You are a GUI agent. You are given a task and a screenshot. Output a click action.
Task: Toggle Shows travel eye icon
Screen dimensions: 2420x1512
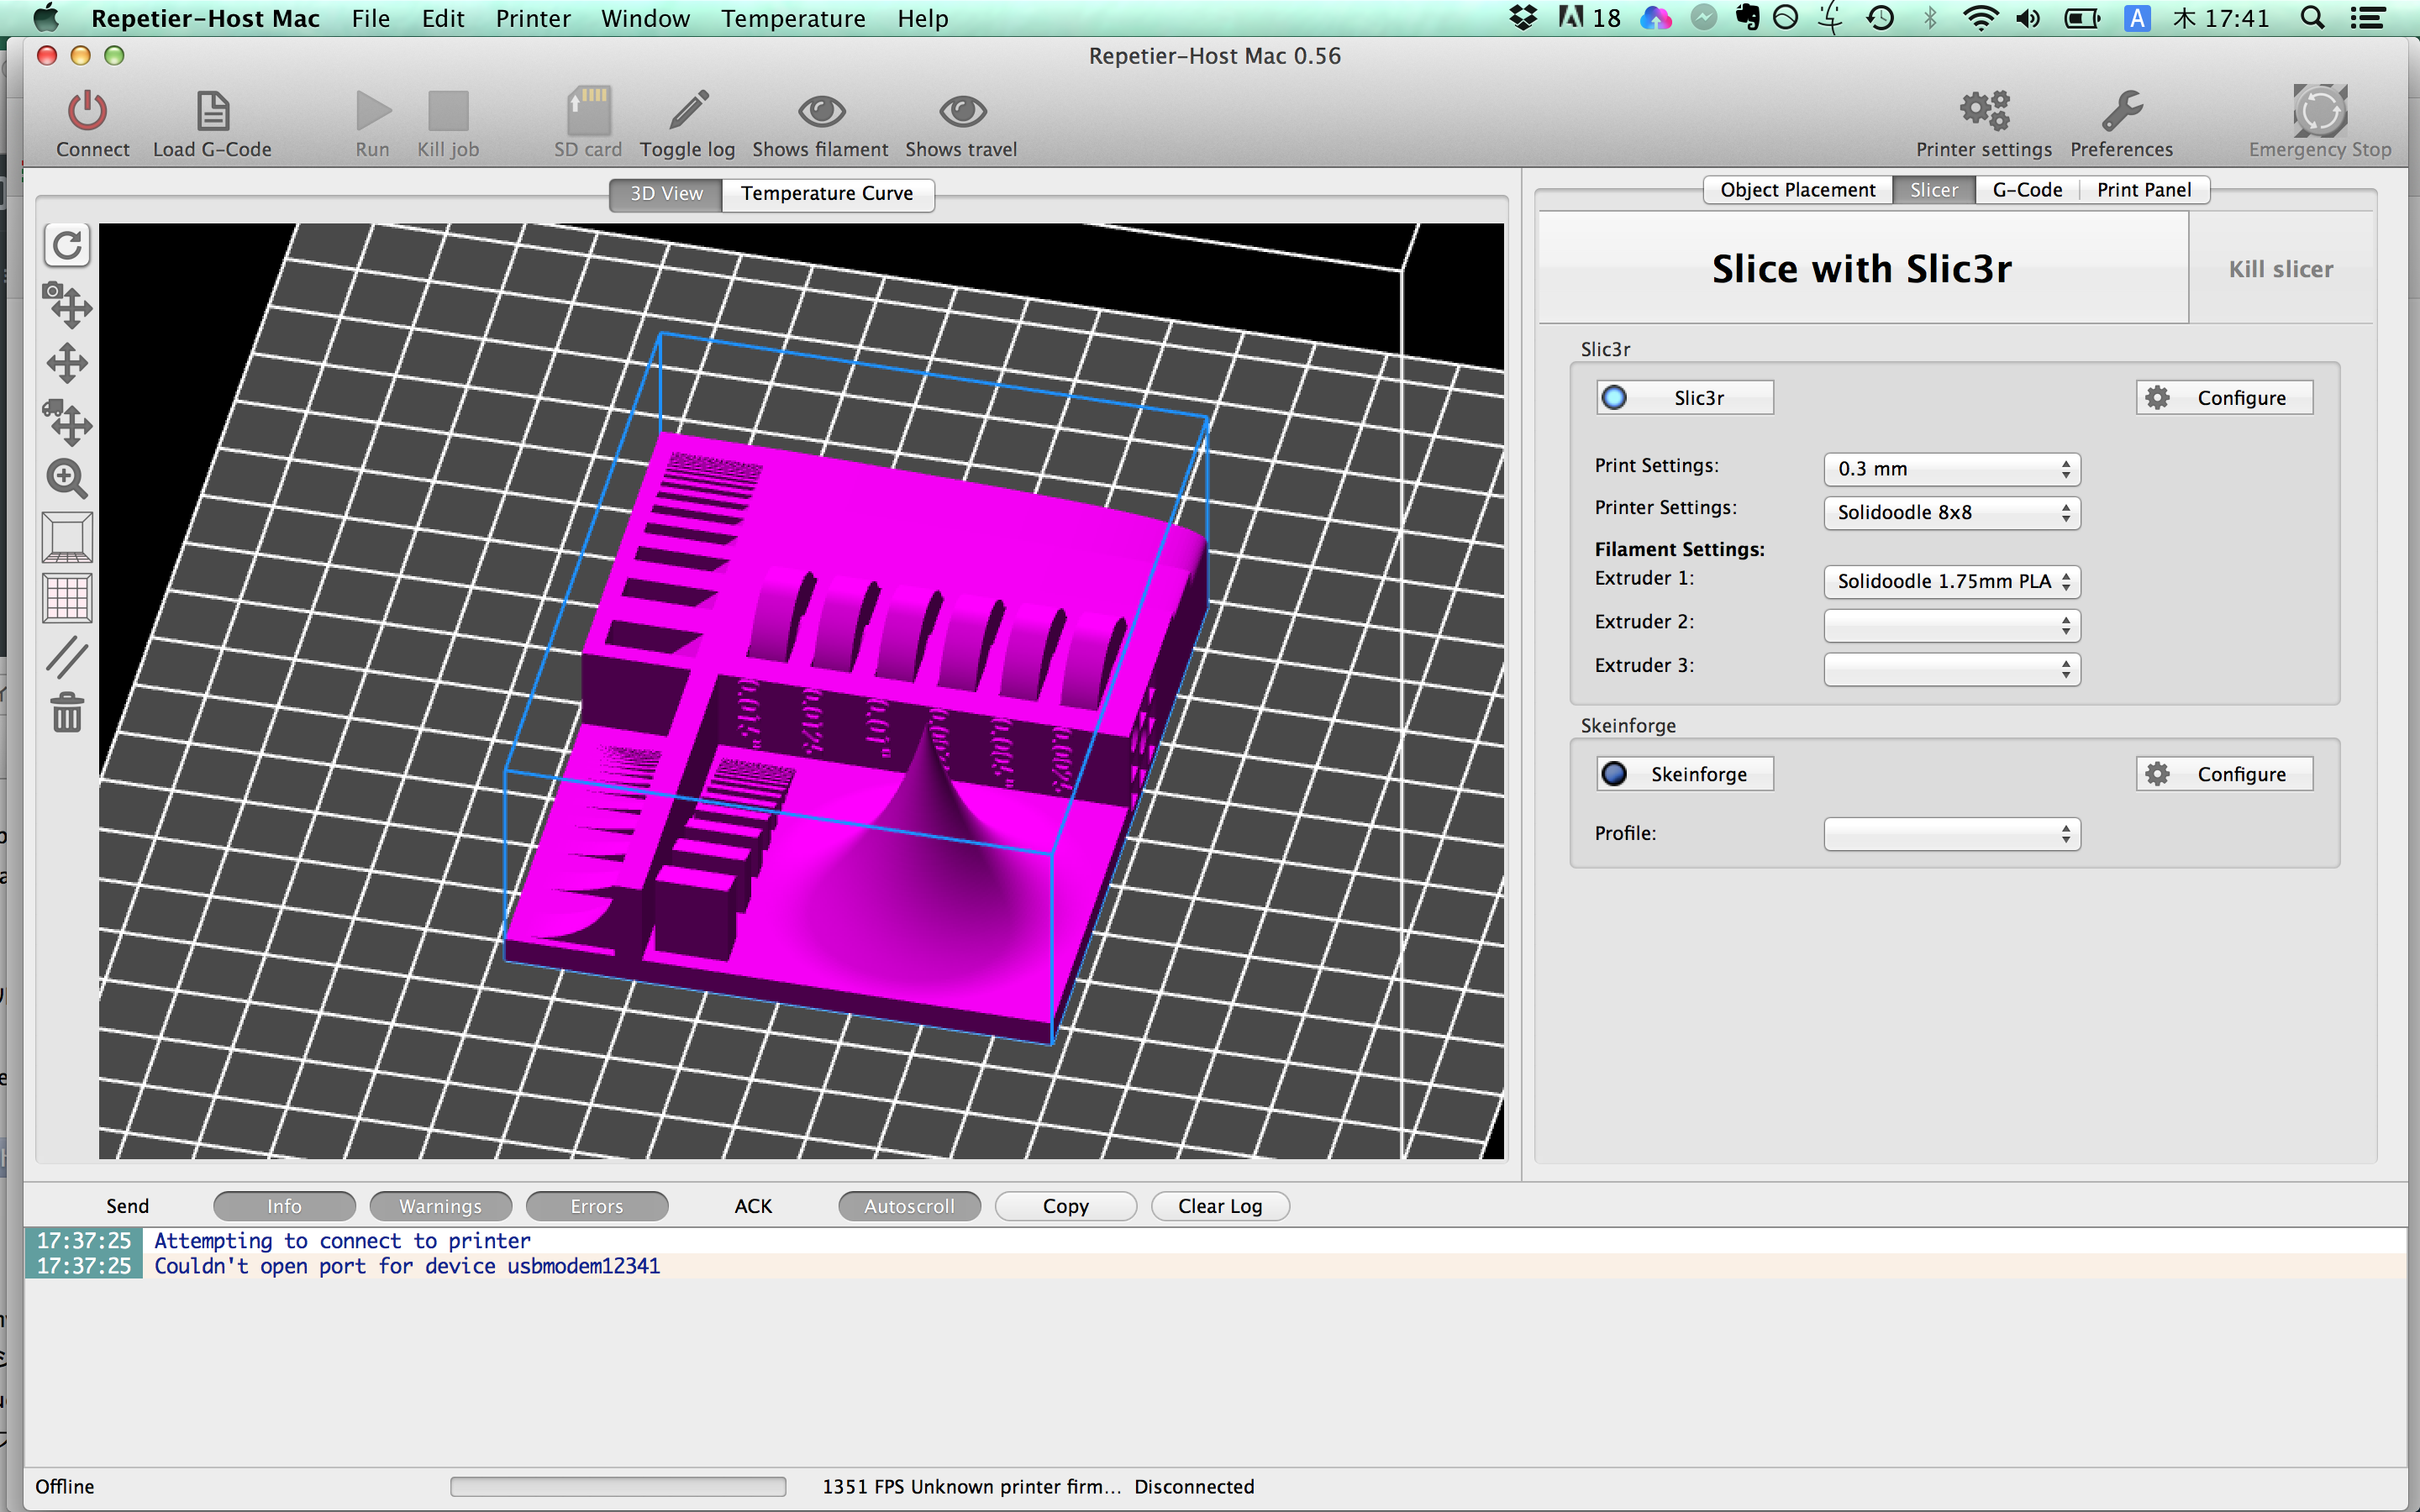pos(962,110)
